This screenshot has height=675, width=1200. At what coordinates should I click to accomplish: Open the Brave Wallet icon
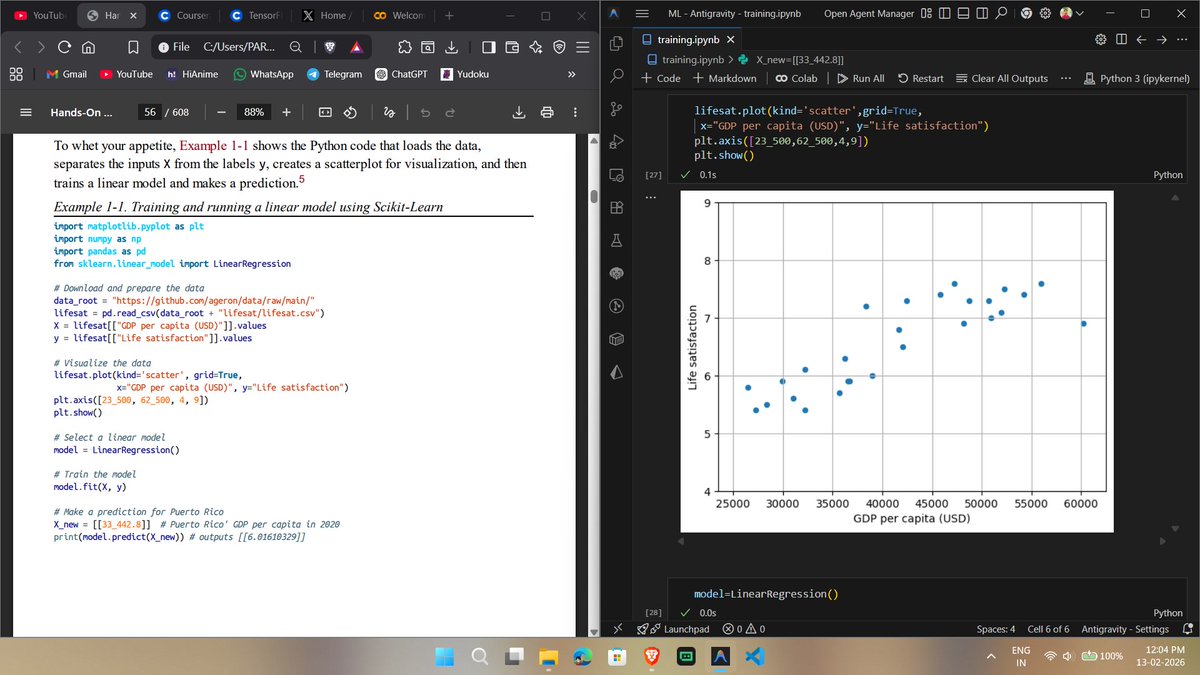click(x=512, y=46)
